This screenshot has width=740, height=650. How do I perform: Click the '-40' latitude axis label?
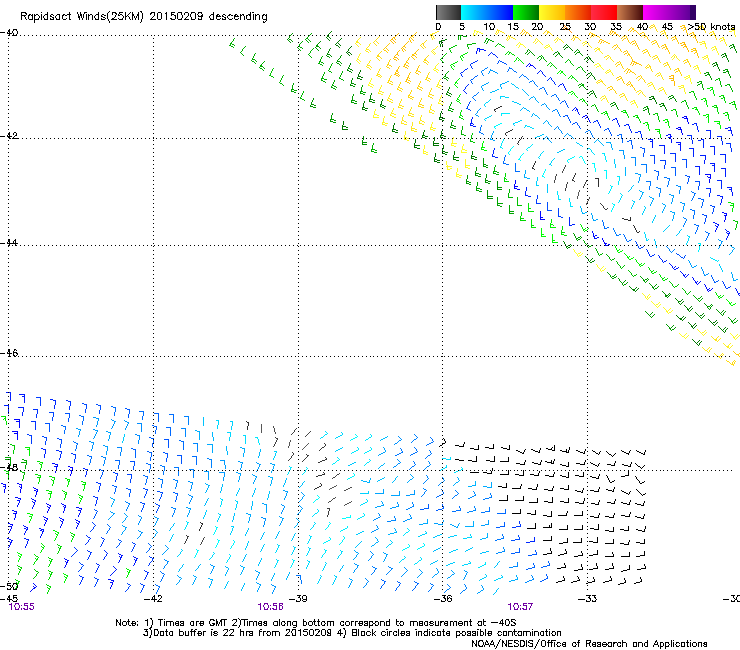(x=9, y=33)
